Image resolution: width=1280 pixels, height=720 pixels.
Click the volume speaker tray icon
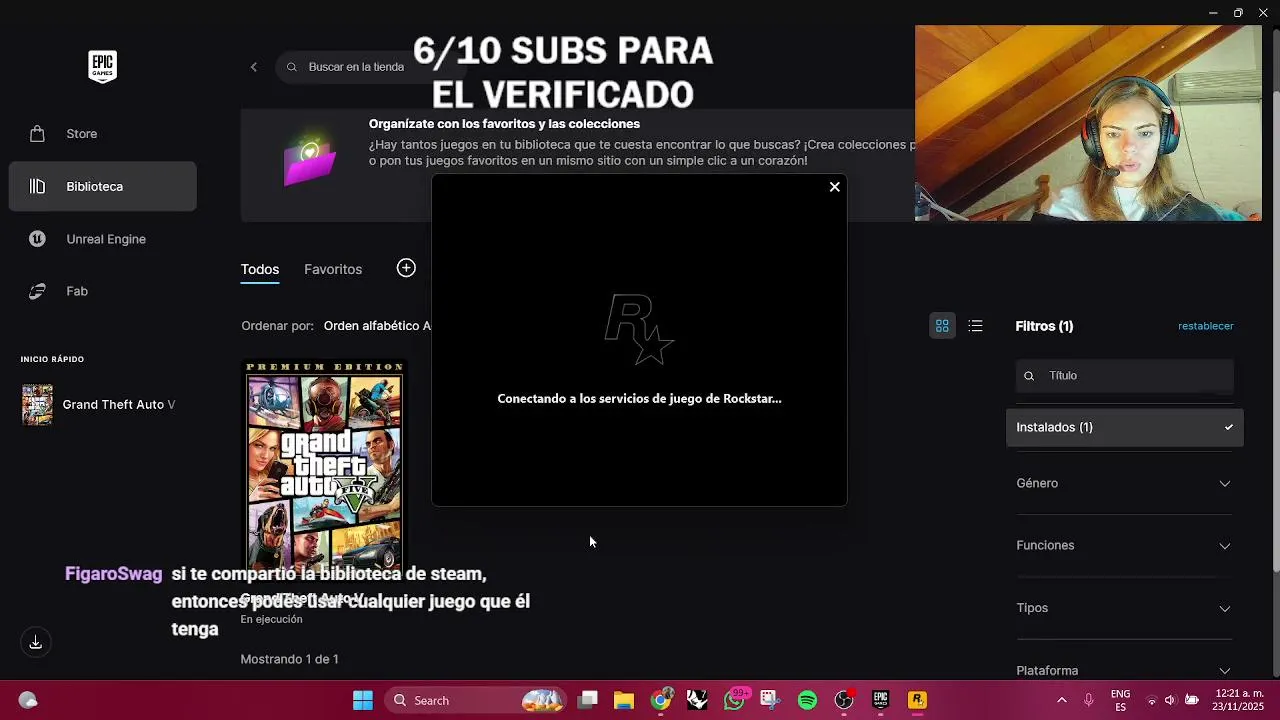pyautogui.click(x=1170, y=701)
